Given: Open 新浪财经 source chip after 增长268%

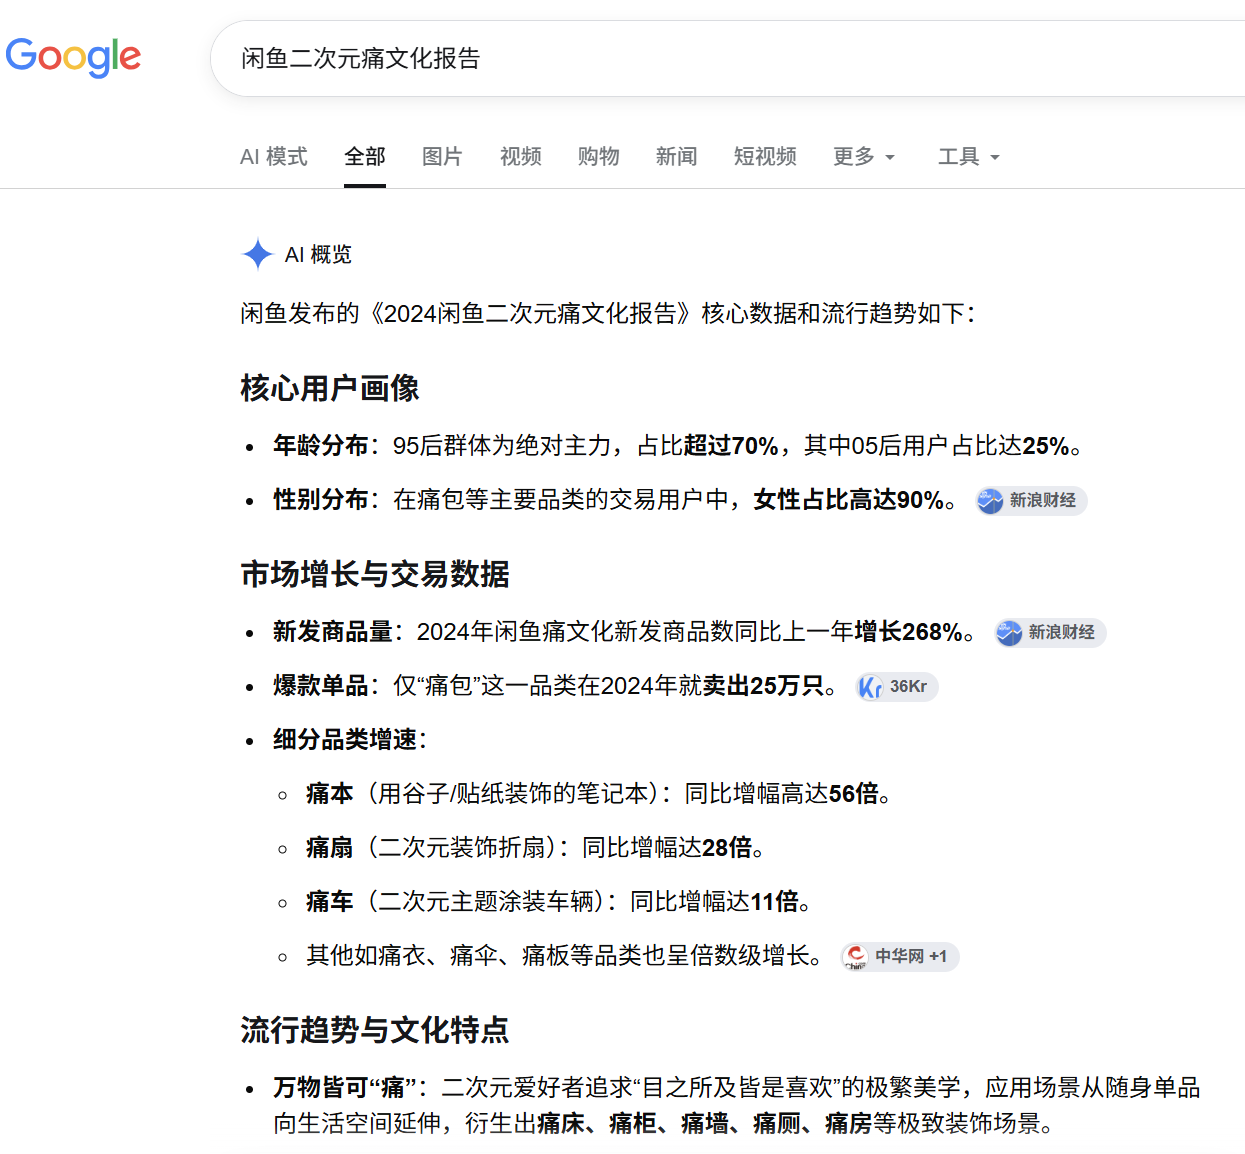Looking at the screenshot, I should tap(1050, 632).
